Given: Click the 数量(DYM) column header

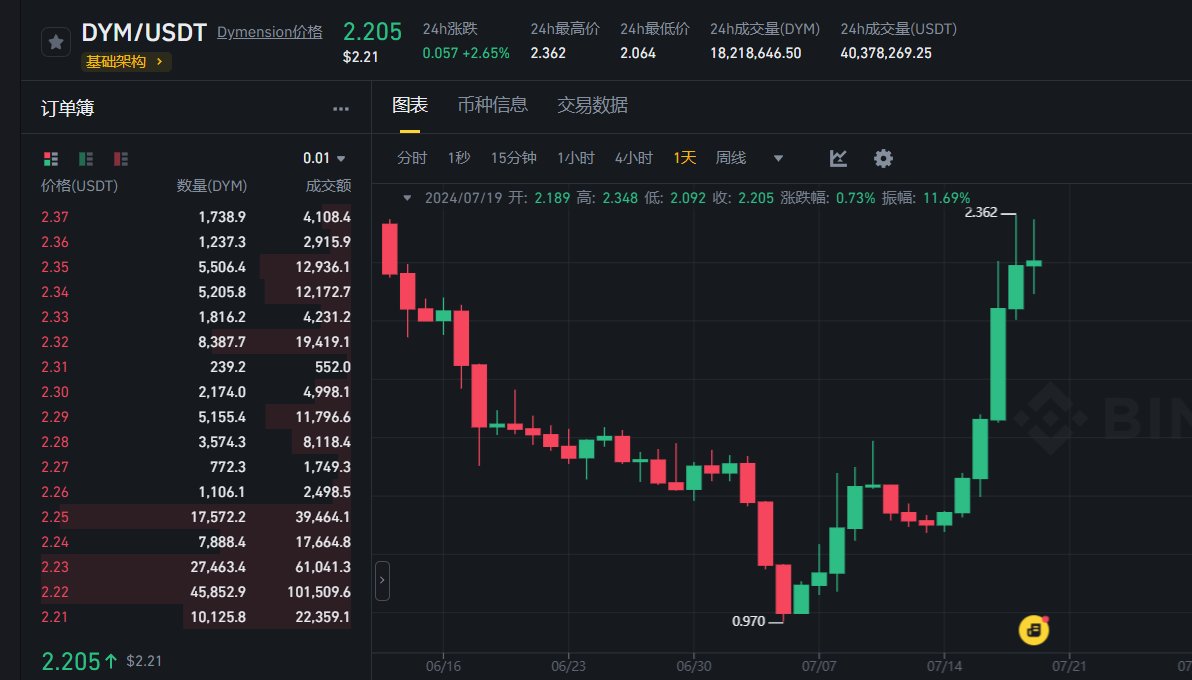Looking at the screenshot, I should (211, 186).
